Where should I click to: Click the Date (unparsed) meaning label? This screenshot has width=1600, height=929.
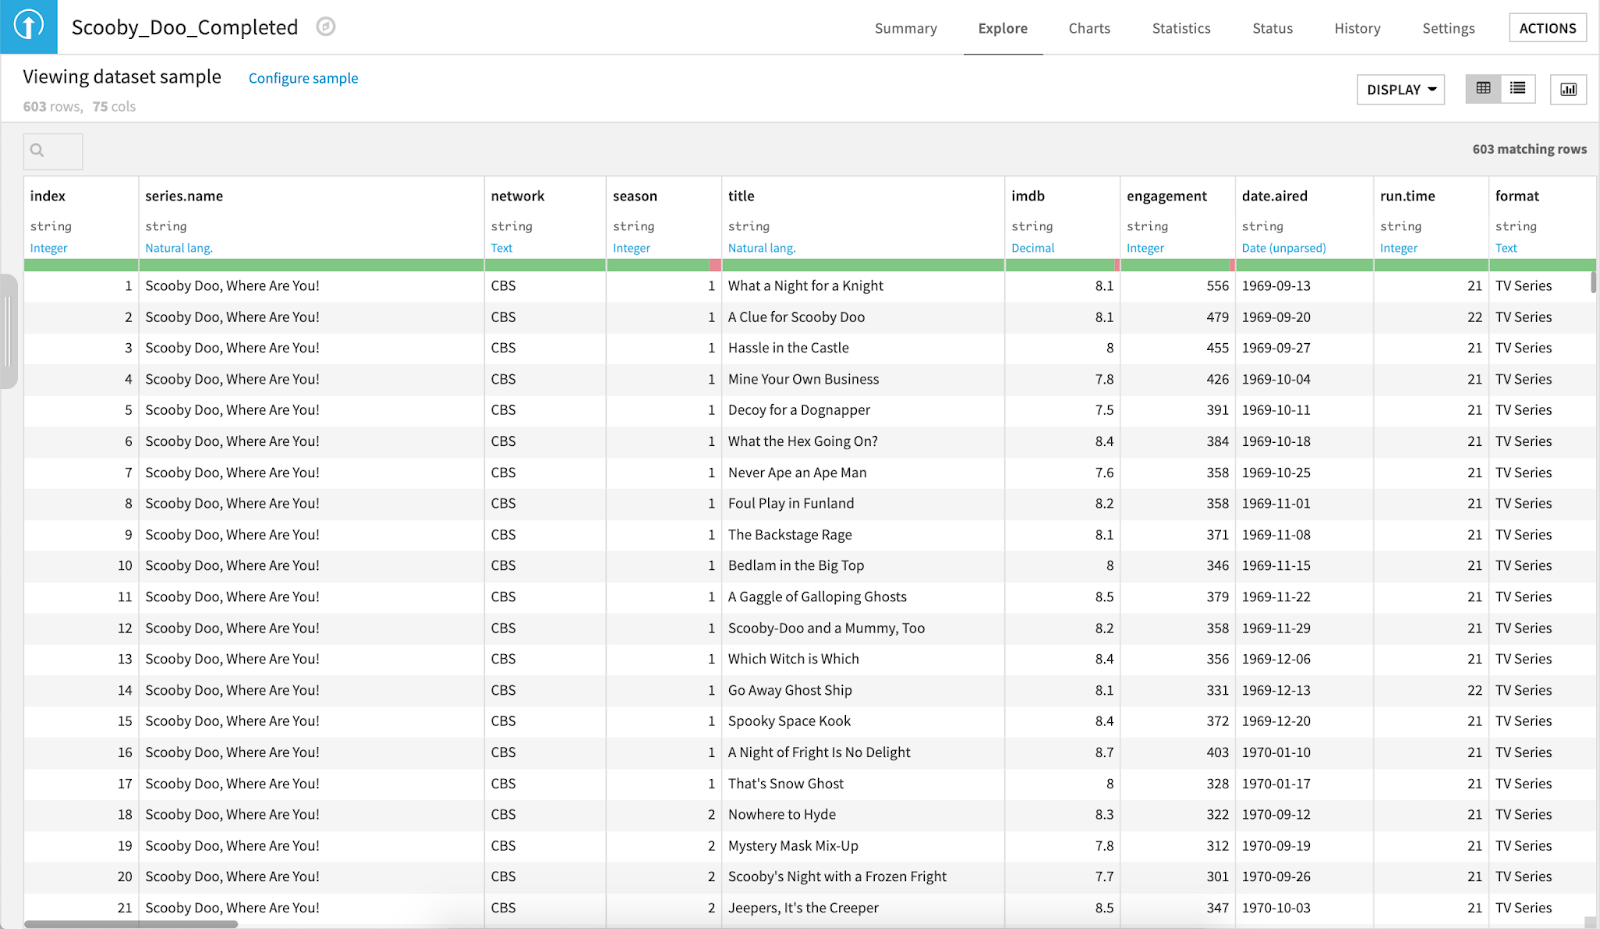point(1284,248)
